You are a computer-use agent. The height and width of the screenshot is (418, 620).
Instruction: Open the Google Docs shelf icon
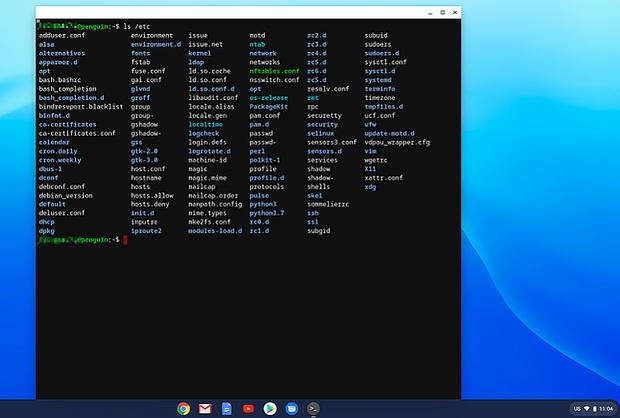227,408
